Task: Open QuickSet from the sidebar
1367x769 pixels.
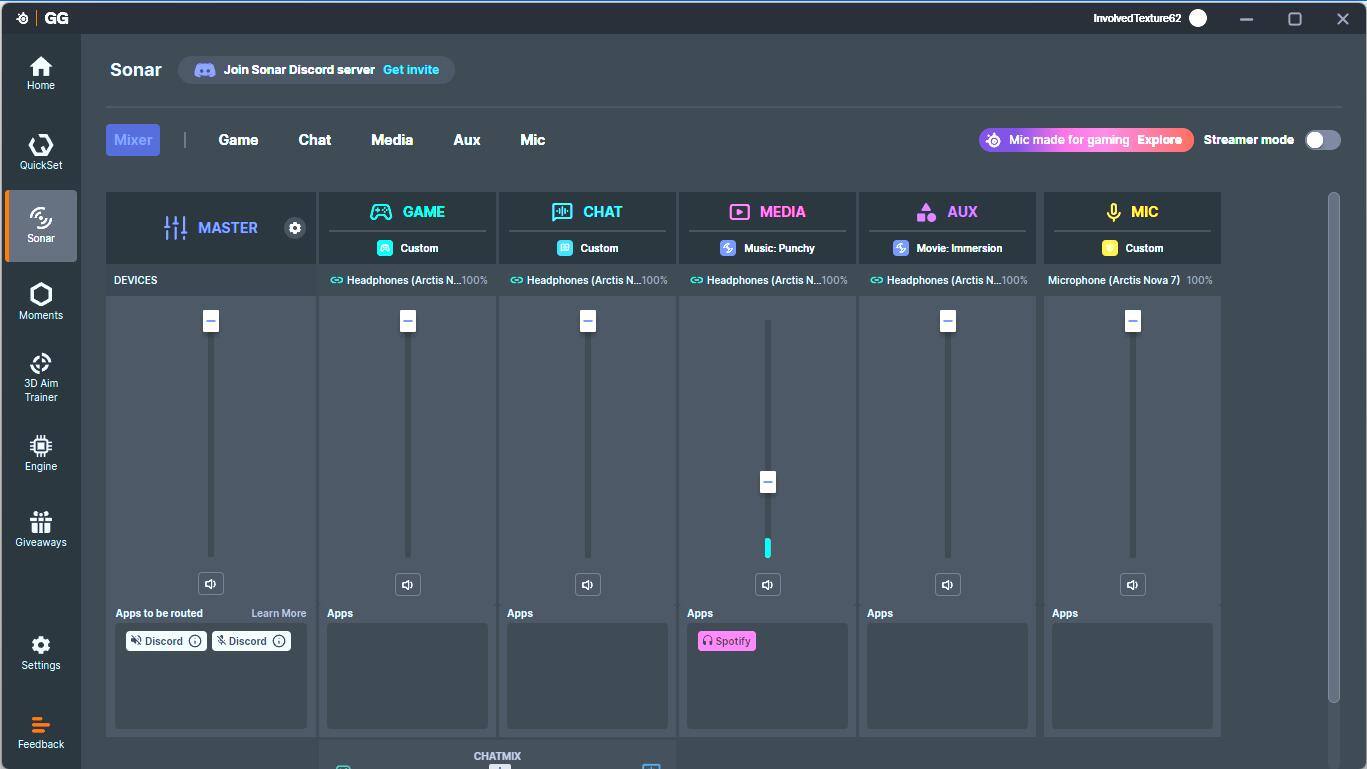Action: [41, 152]
